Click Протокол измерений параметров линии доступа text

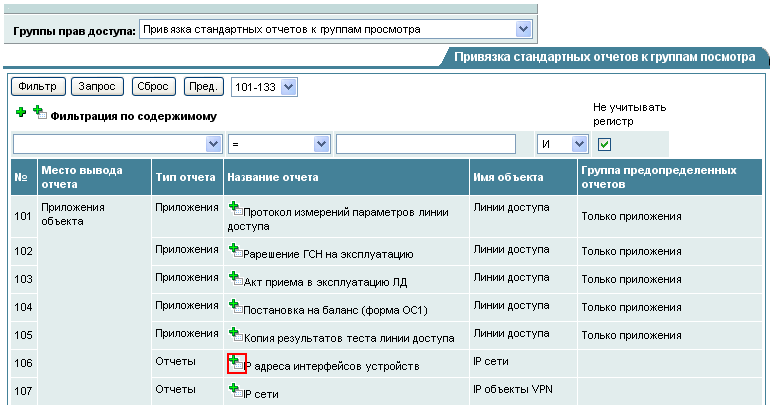tap(338, 219)
